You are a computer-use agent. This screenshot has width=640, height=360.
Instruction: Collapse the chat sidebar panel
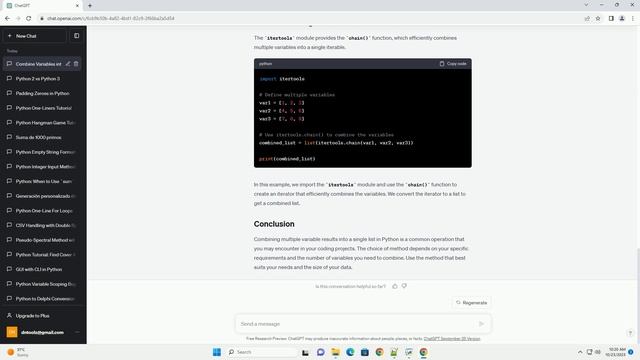point(76,36)
